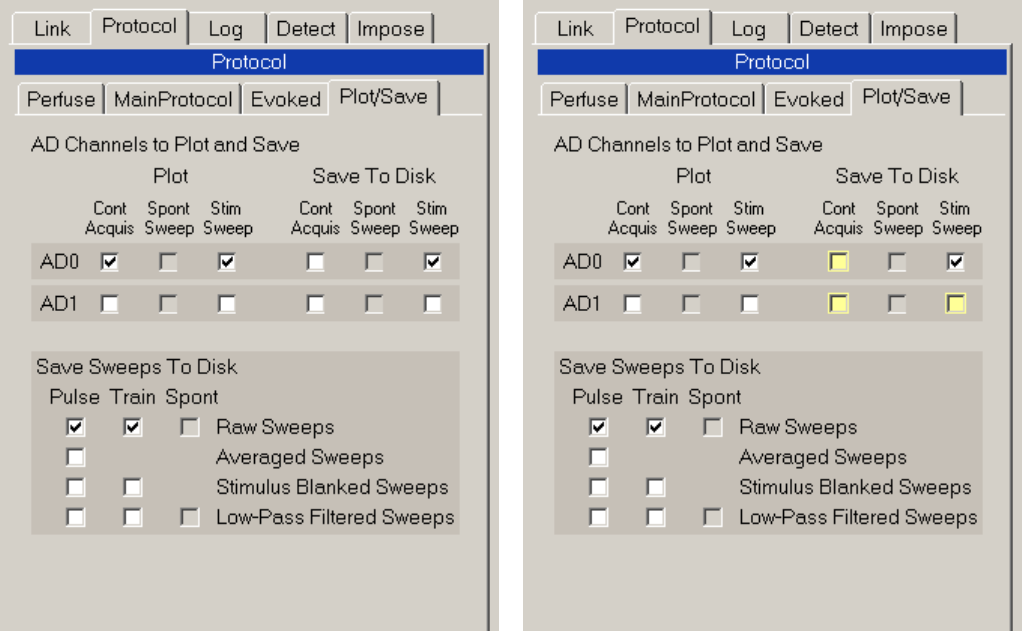Switch to Perfuse sub-tab in left panel

(61, 99)
